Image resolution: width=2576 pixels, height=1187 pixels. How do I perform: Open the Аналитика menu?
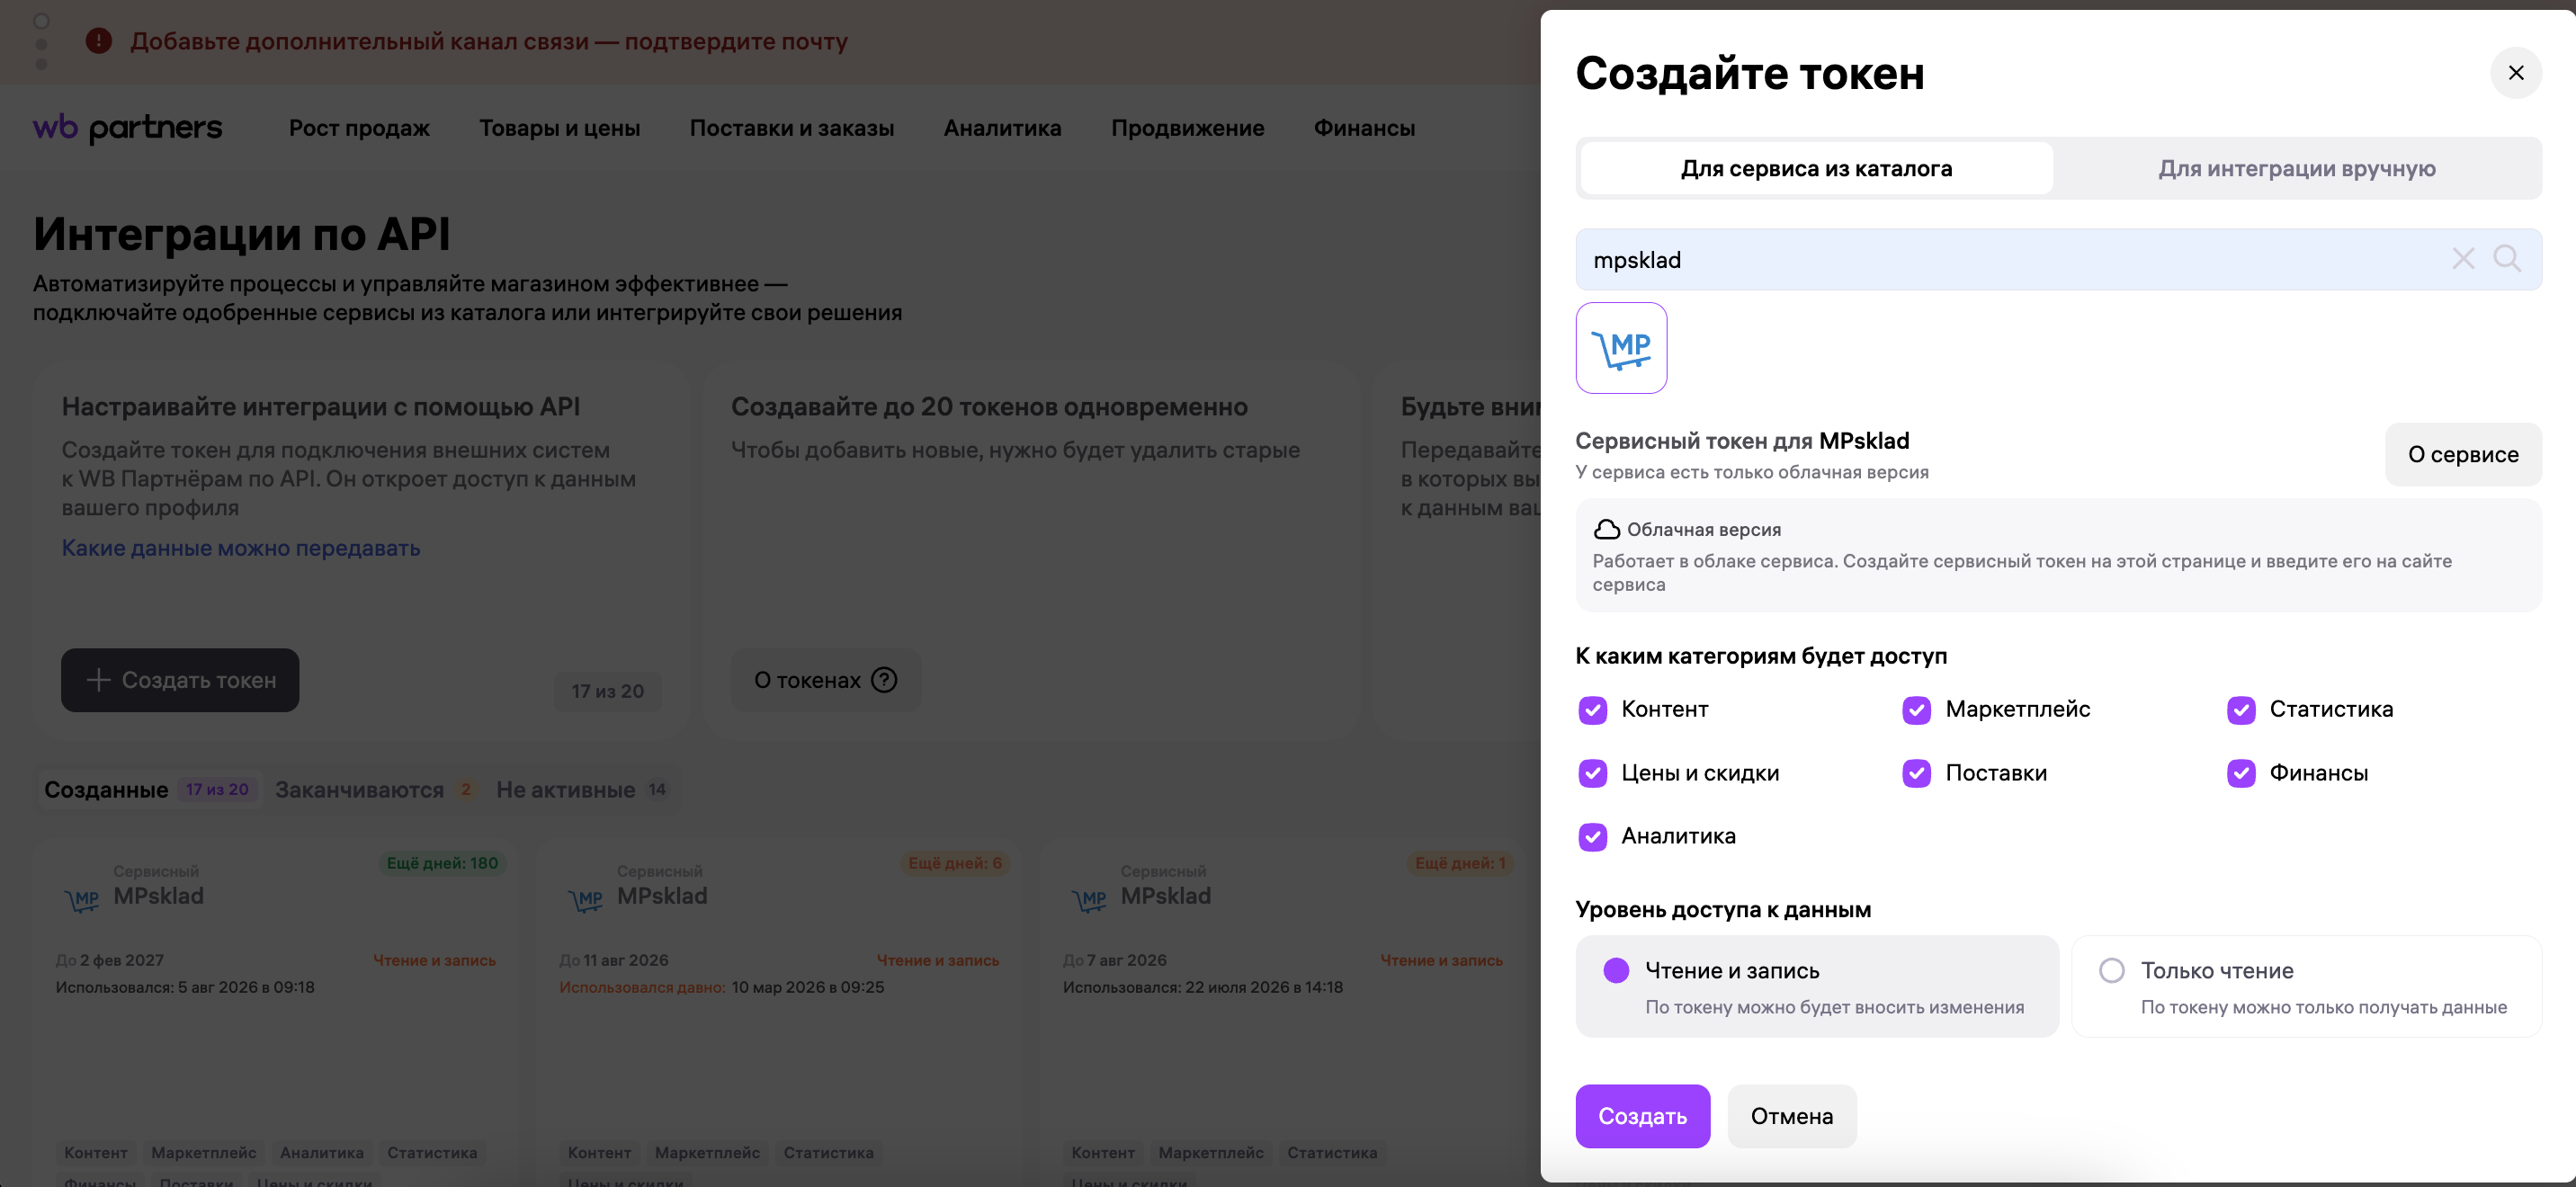click(x=1002, y=128)
